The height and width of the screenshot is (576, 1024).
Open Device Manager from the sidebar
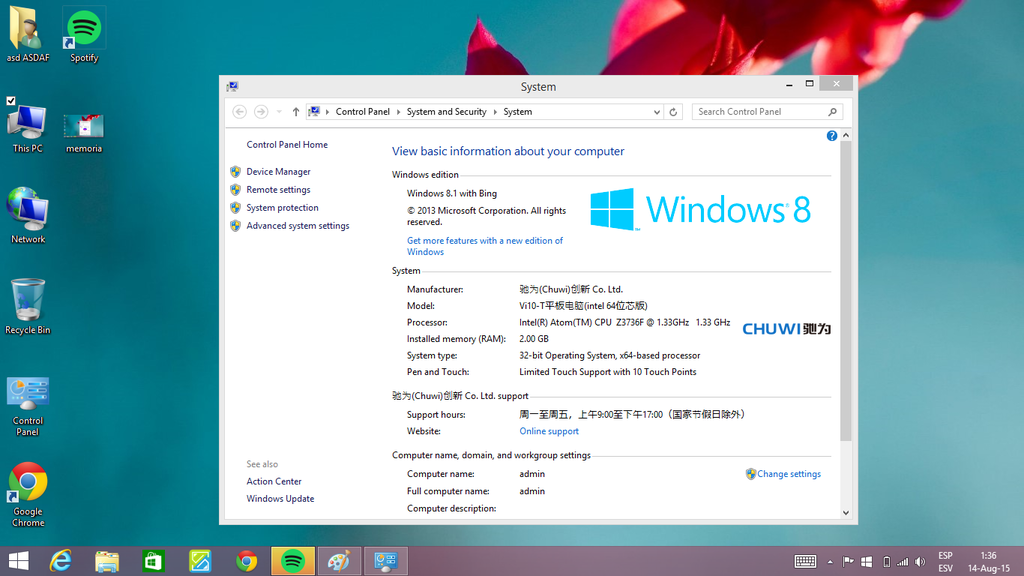[278, 172]
